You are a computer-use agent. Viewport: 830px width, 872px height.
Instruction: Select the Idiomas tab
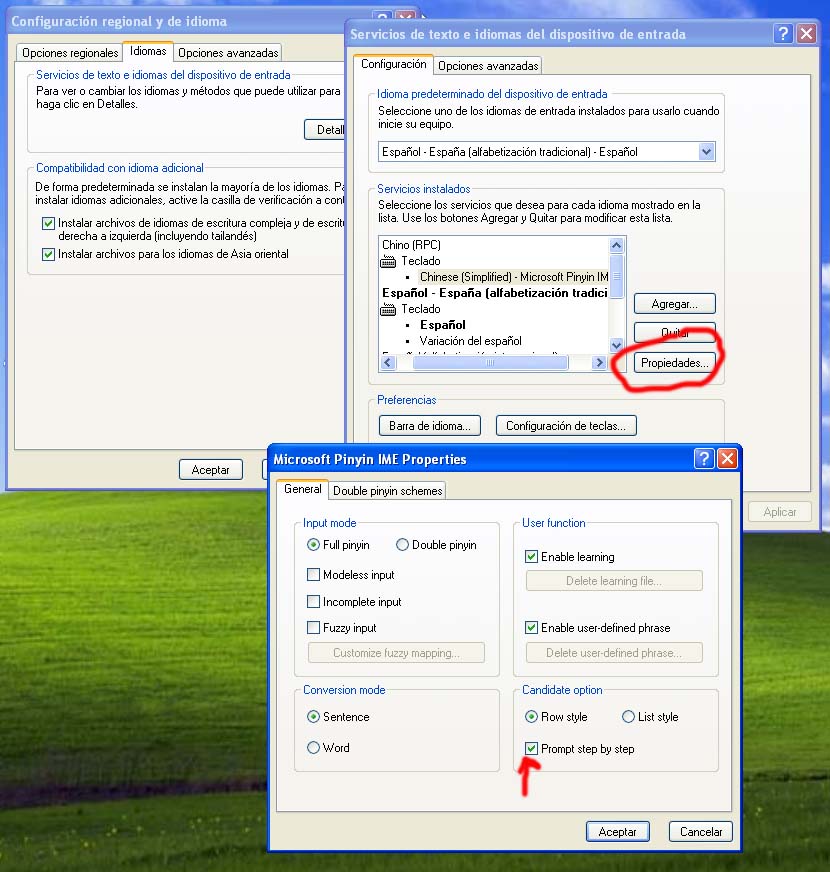tap(148, 51)
